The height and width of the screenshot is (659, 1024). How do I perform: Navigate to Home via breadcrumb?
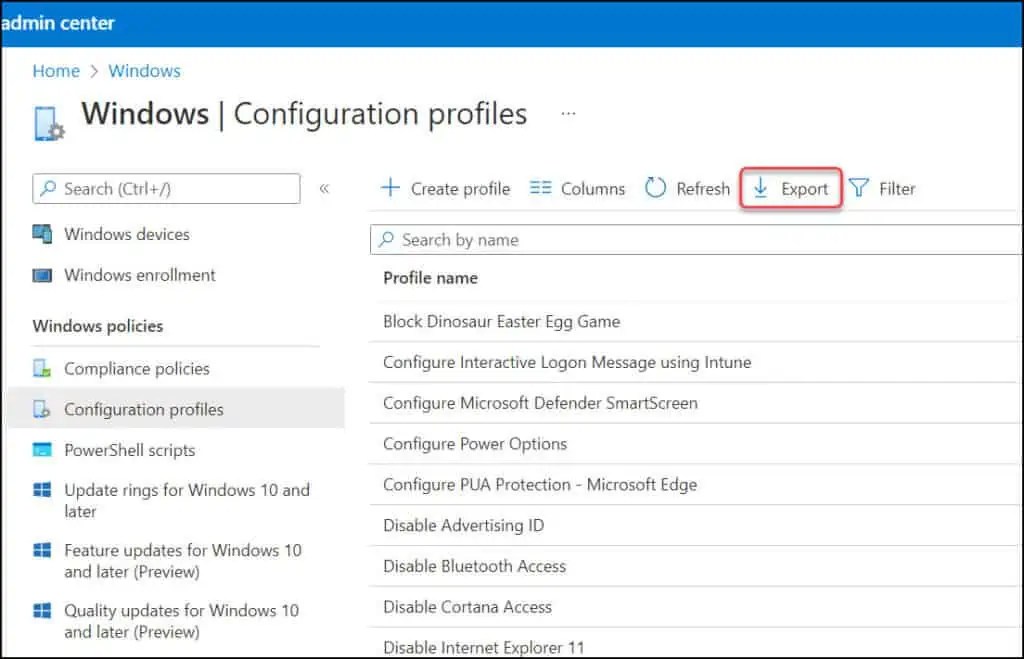pyautogui.click(x=56, y=71)
